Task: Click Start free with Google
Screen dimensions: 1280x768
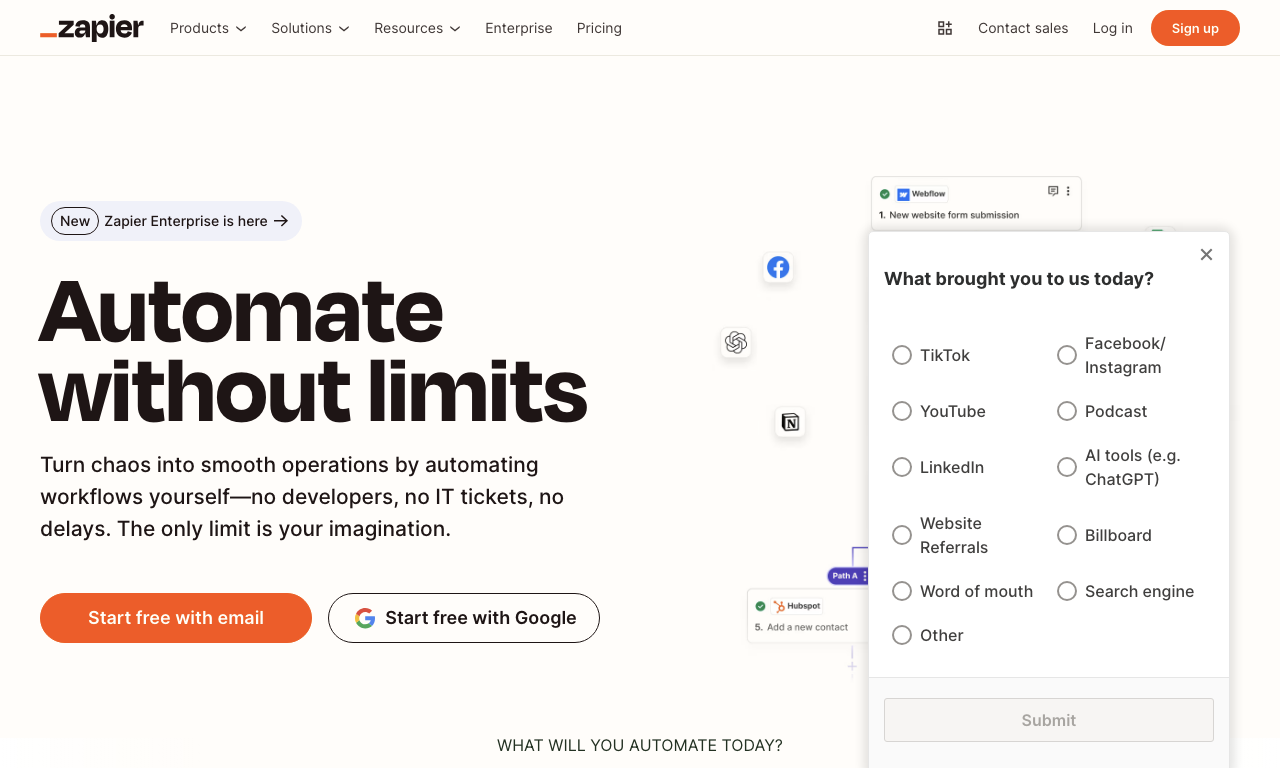Action: click(x=464, y=618)
